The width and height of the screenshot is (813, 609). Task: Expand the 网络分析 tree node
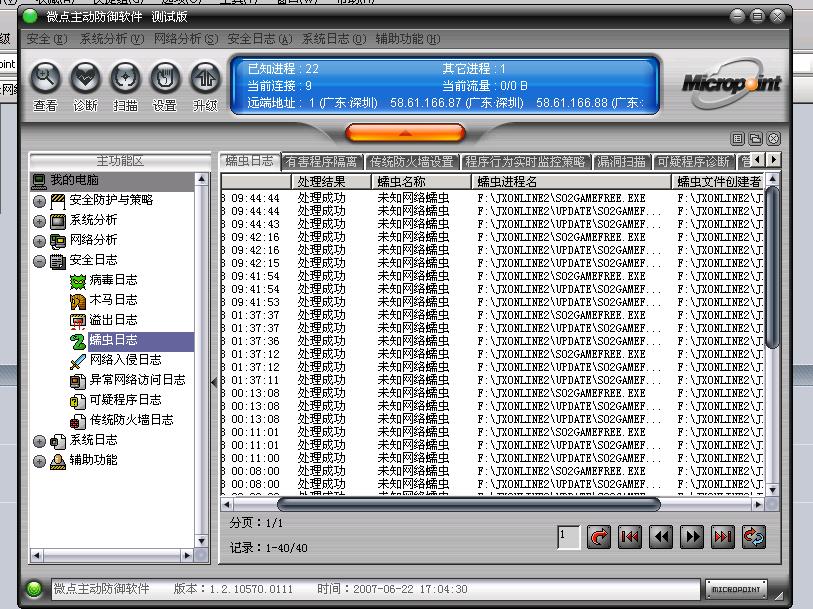coord(39,241)
